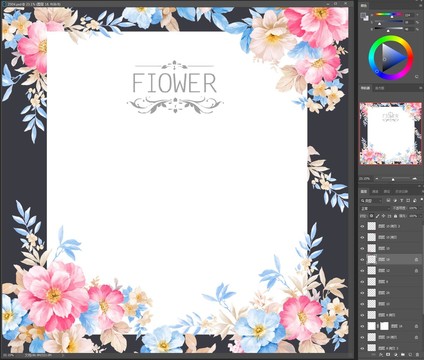Toggle eye of locked layer below selected

362,271
